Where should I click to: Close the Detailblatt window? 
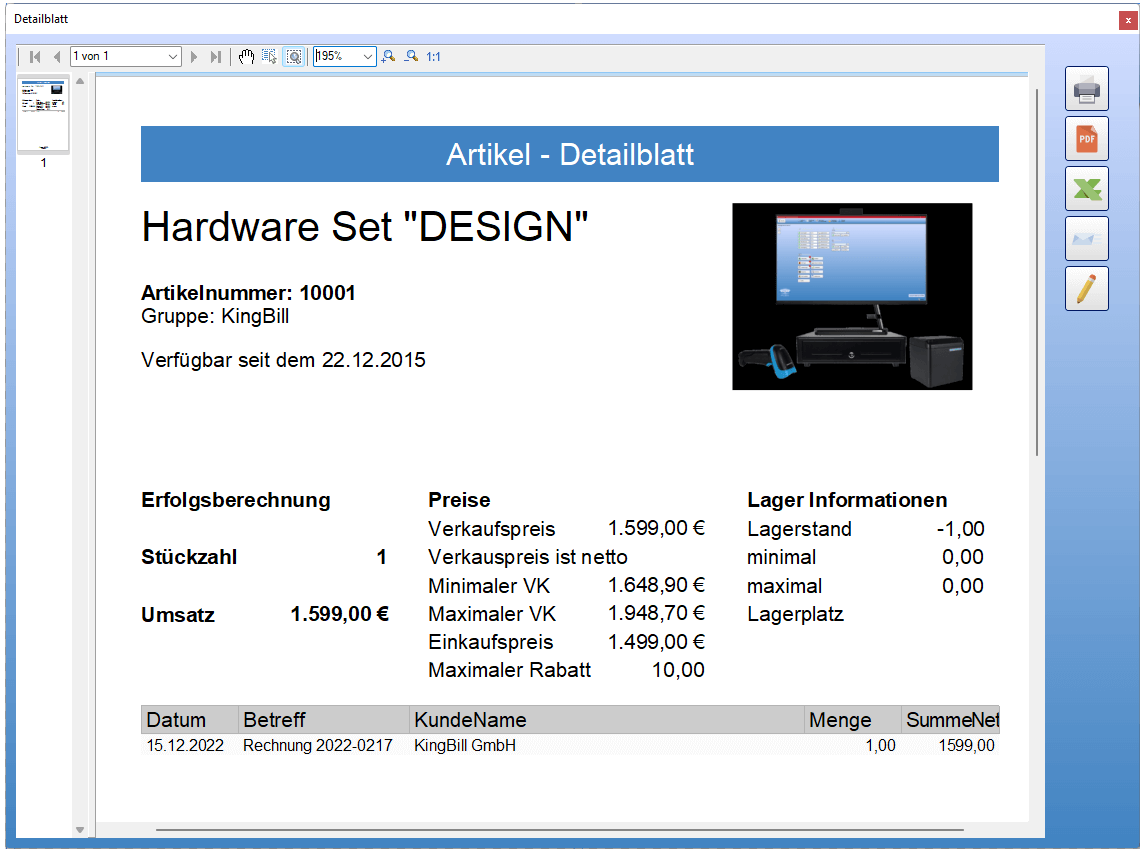1128,20
